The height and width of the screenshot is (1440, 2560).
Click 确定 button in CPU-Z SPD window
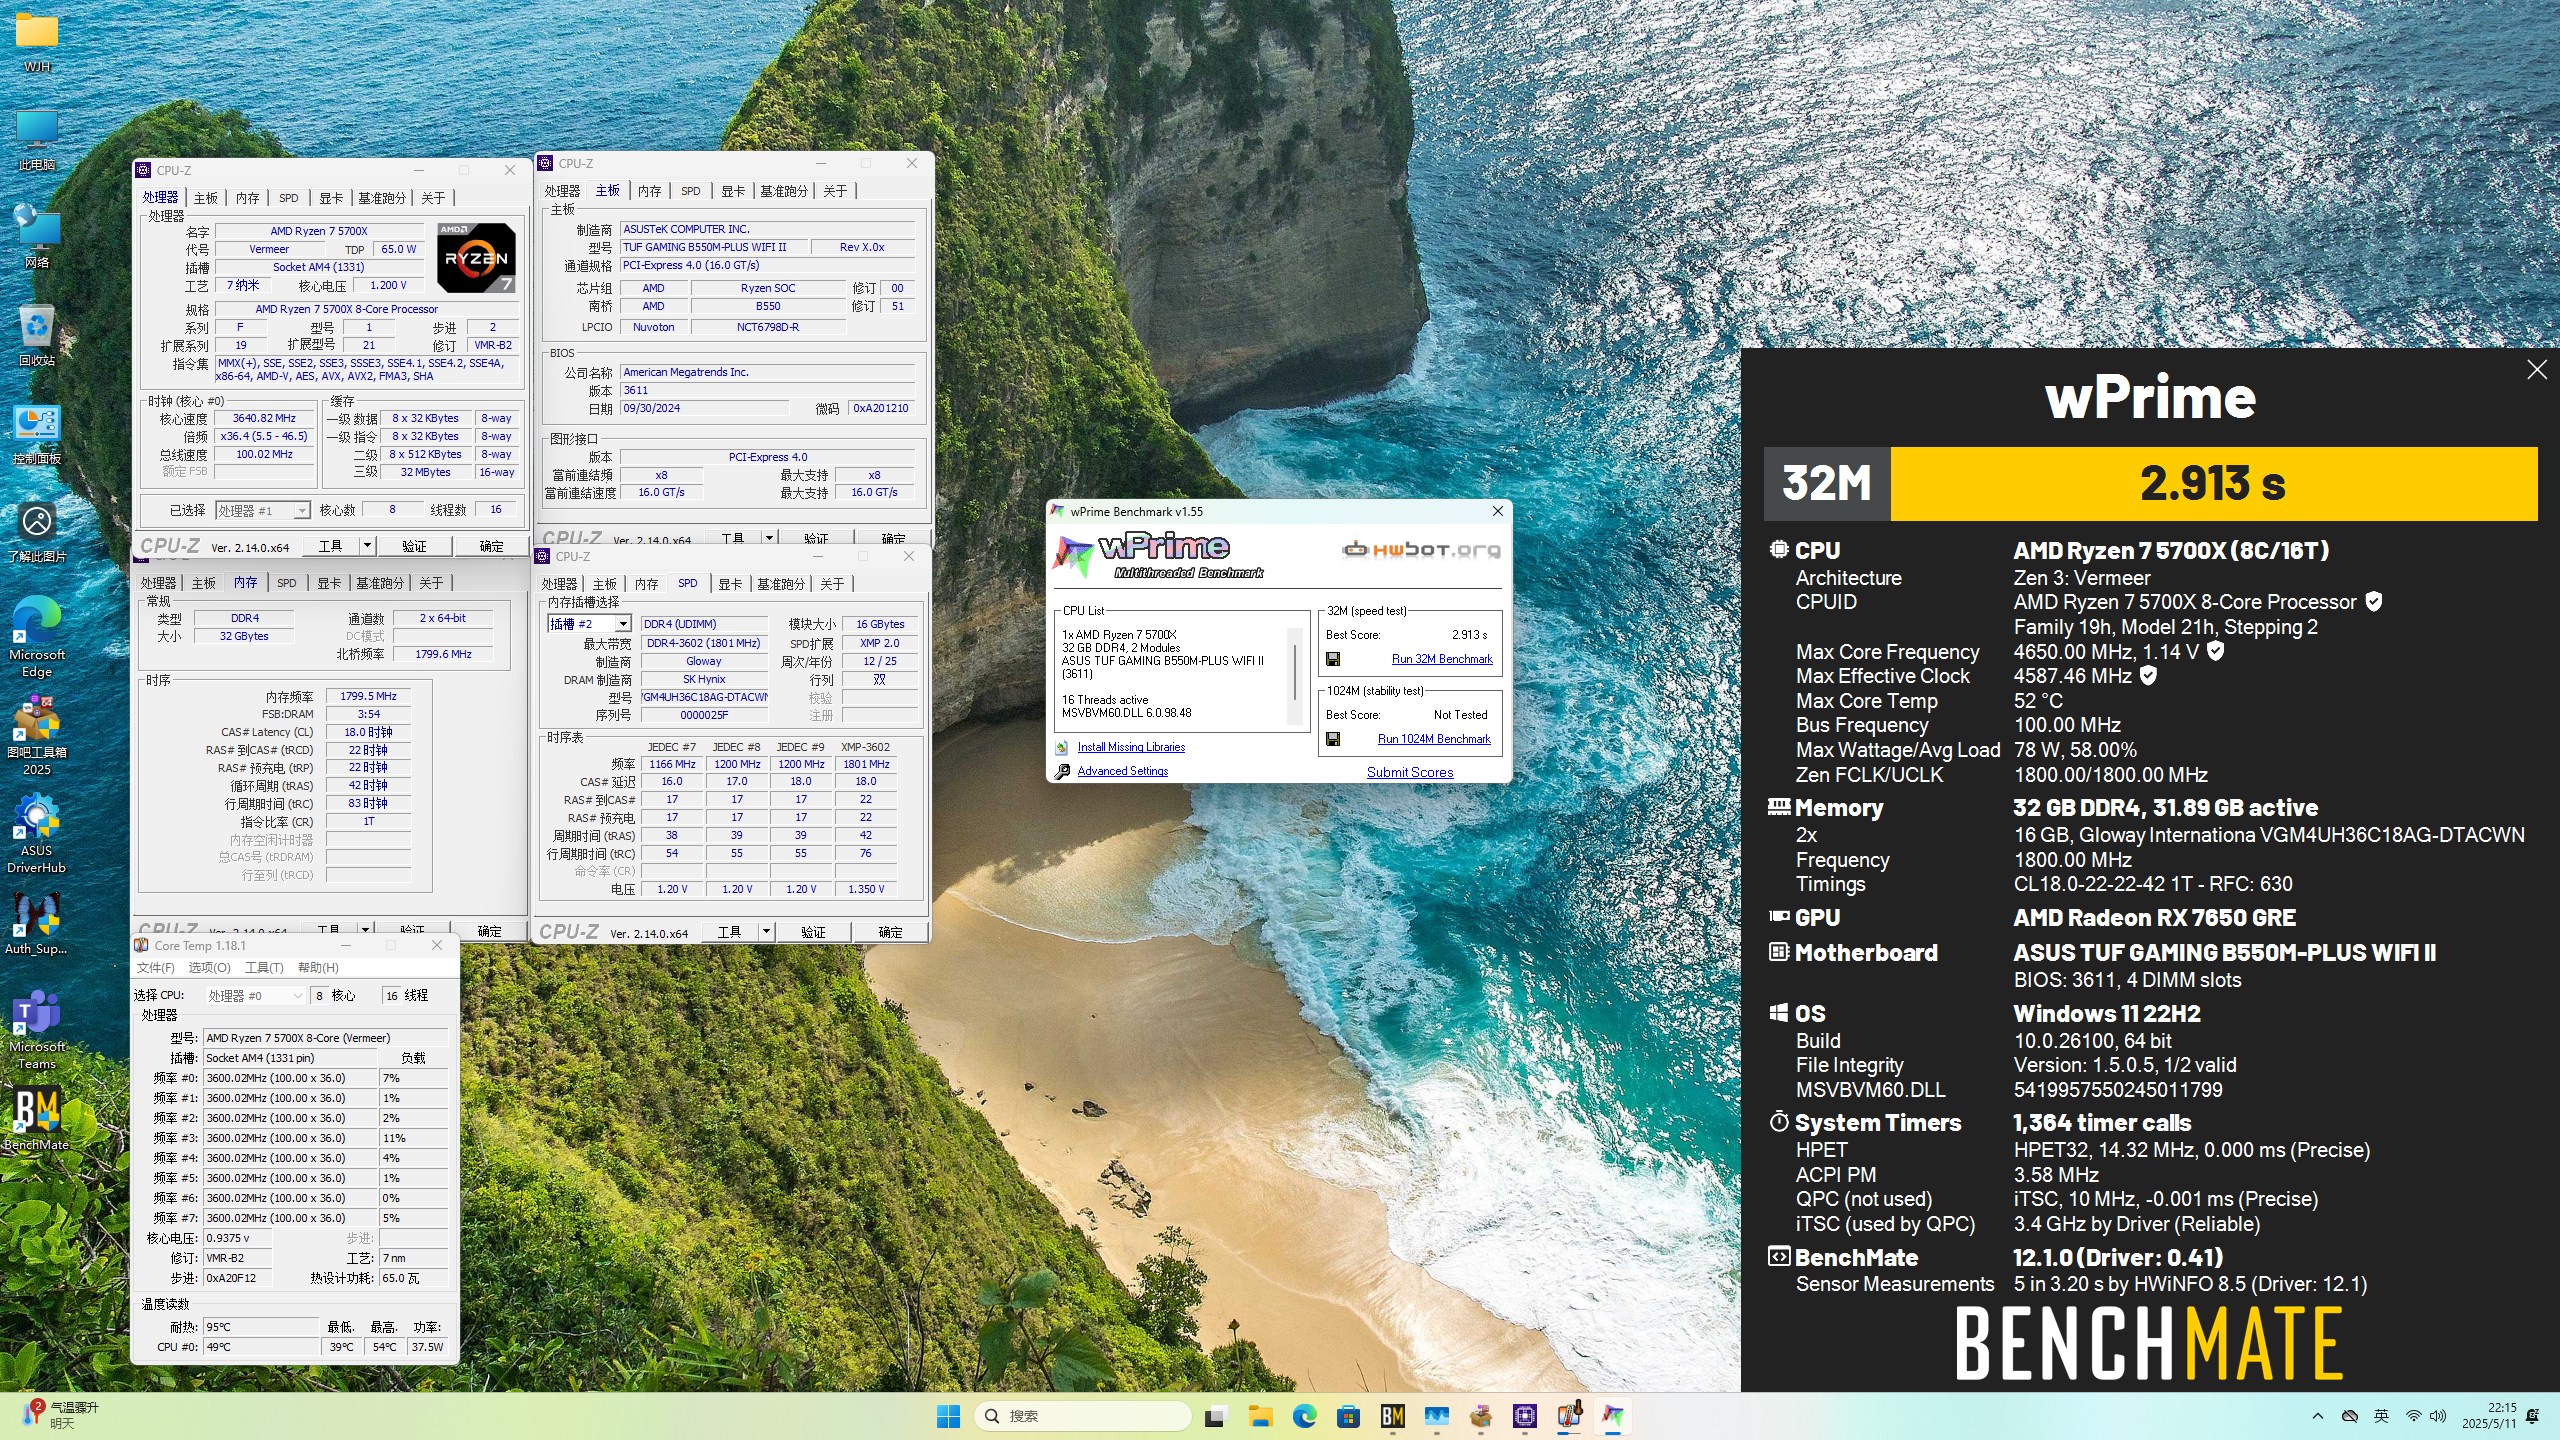890,932
